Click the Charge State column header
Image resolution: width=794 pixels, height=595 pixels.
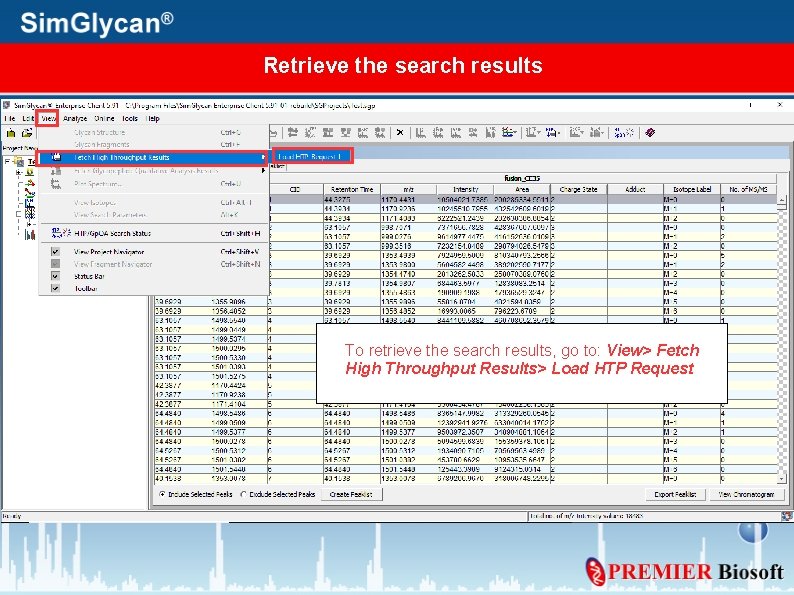tap(578, 189)
